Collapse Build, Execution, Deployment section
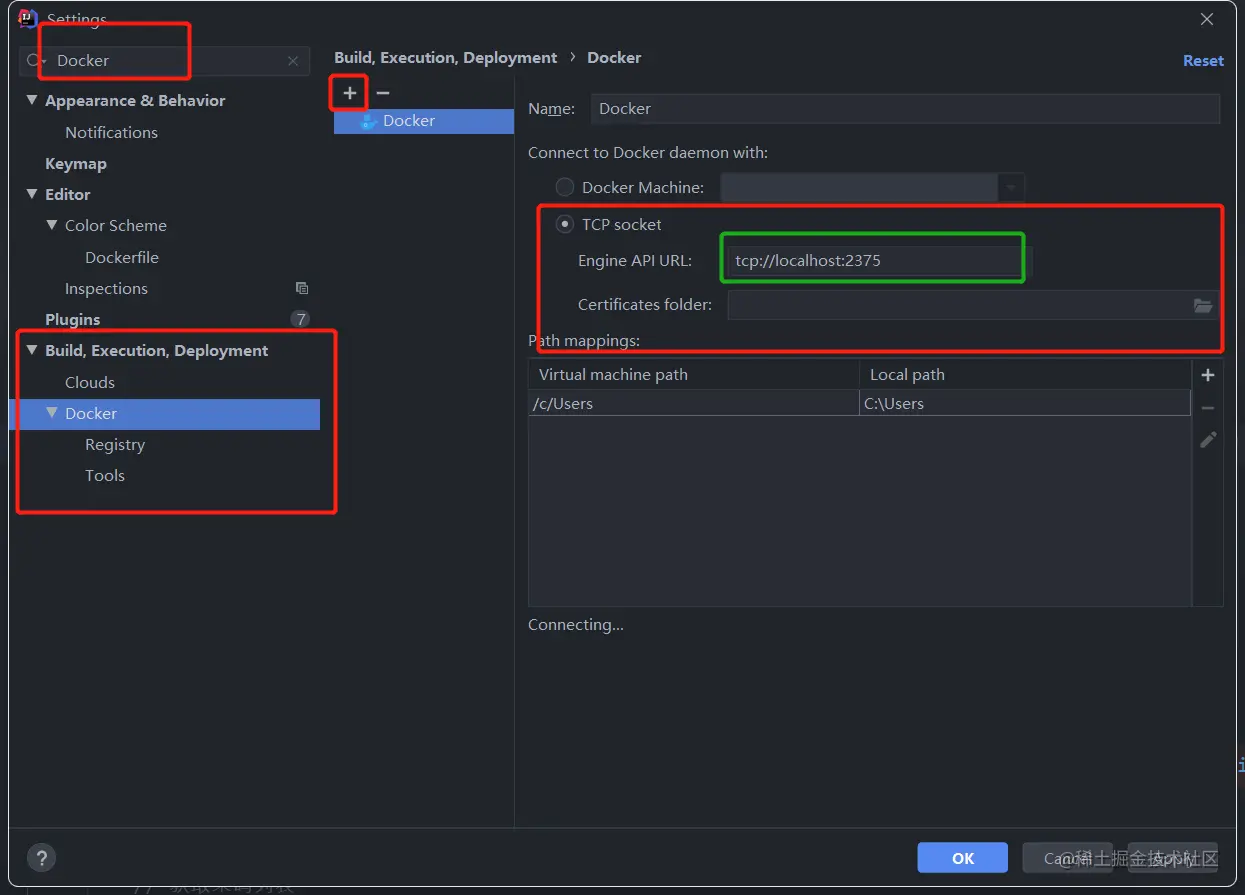The height and width of the screenshot is (895, 1245). coord(33,350)
